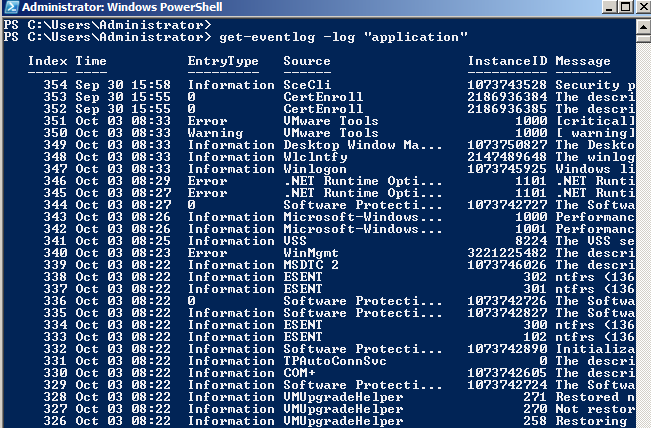The height and width of the screenshot is (428, 651).
Task: Click 'VMware Tools' in the Error row 351
Action: point(331,121)
